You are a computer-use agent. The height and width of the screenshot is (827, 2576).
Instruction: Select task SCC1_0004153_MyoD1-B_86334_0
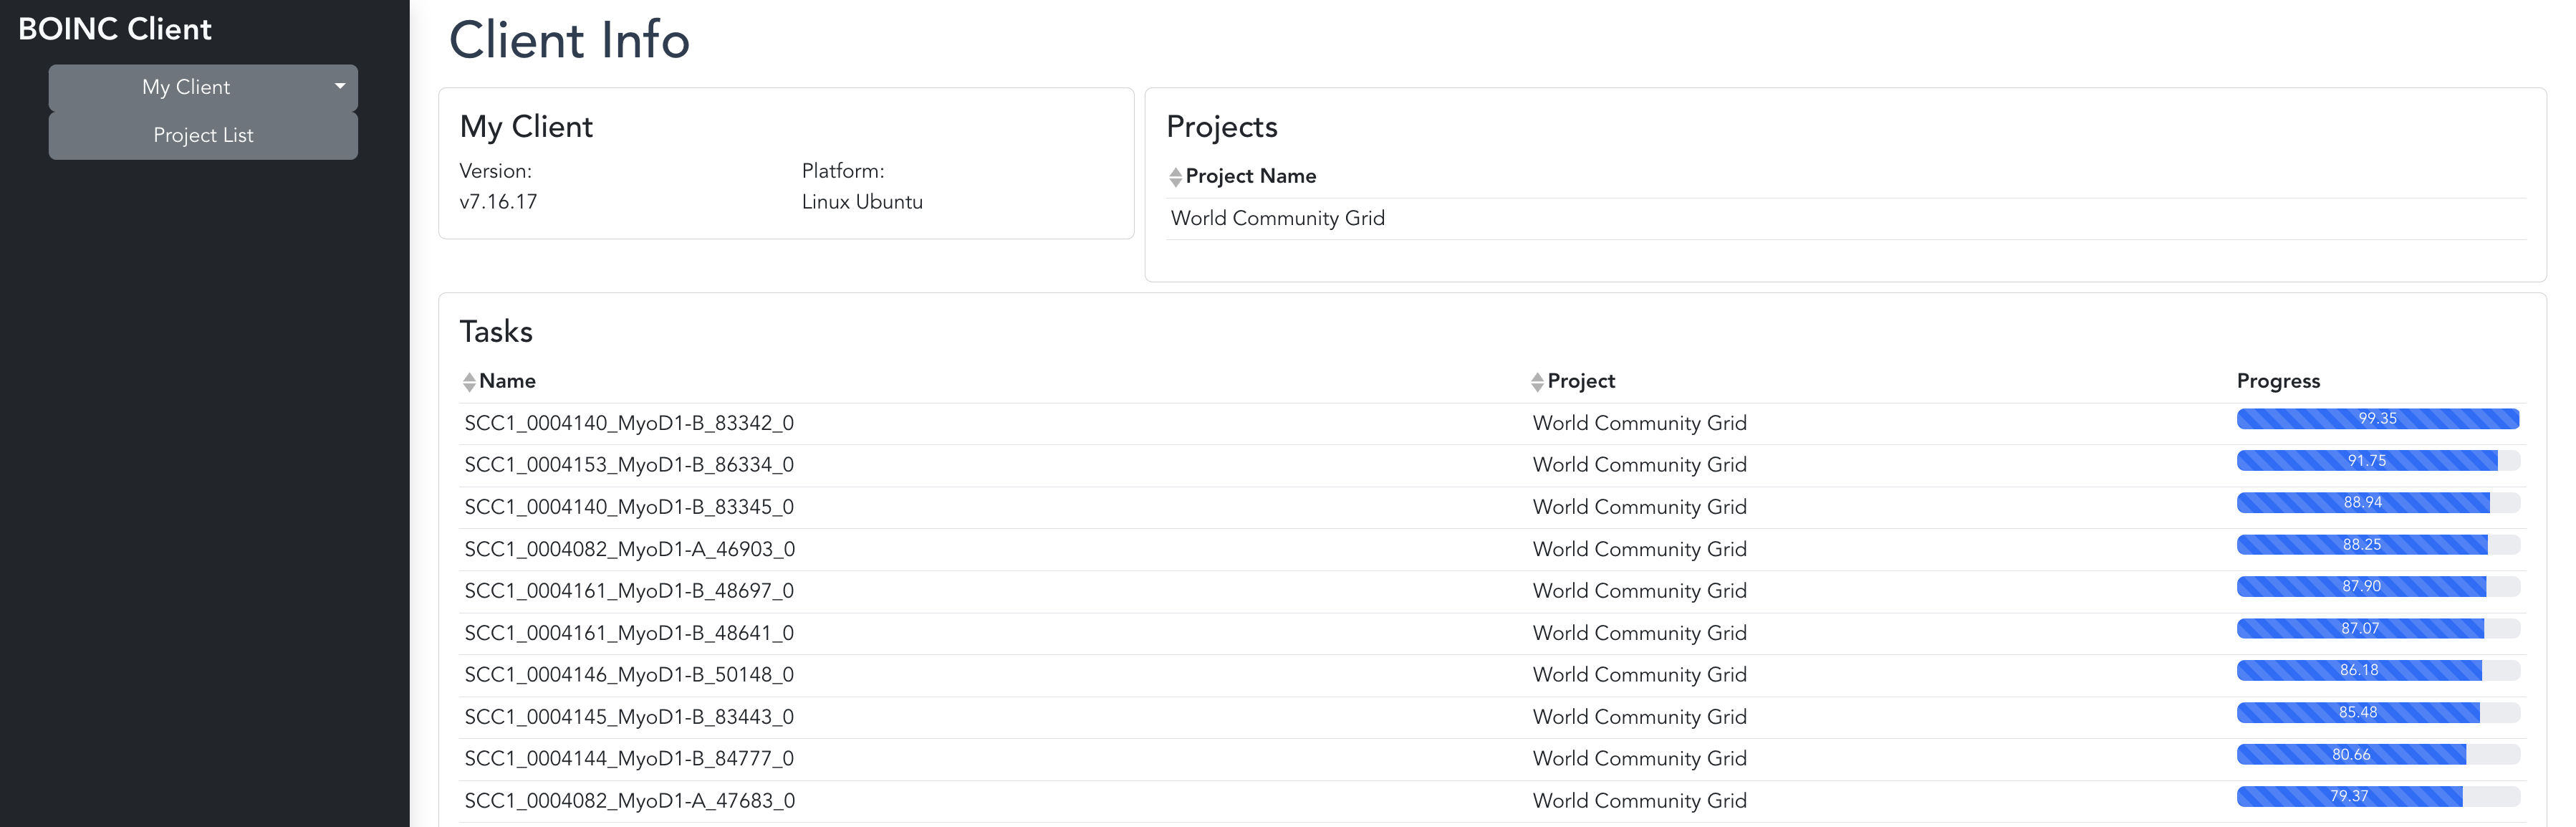[629, 465]
